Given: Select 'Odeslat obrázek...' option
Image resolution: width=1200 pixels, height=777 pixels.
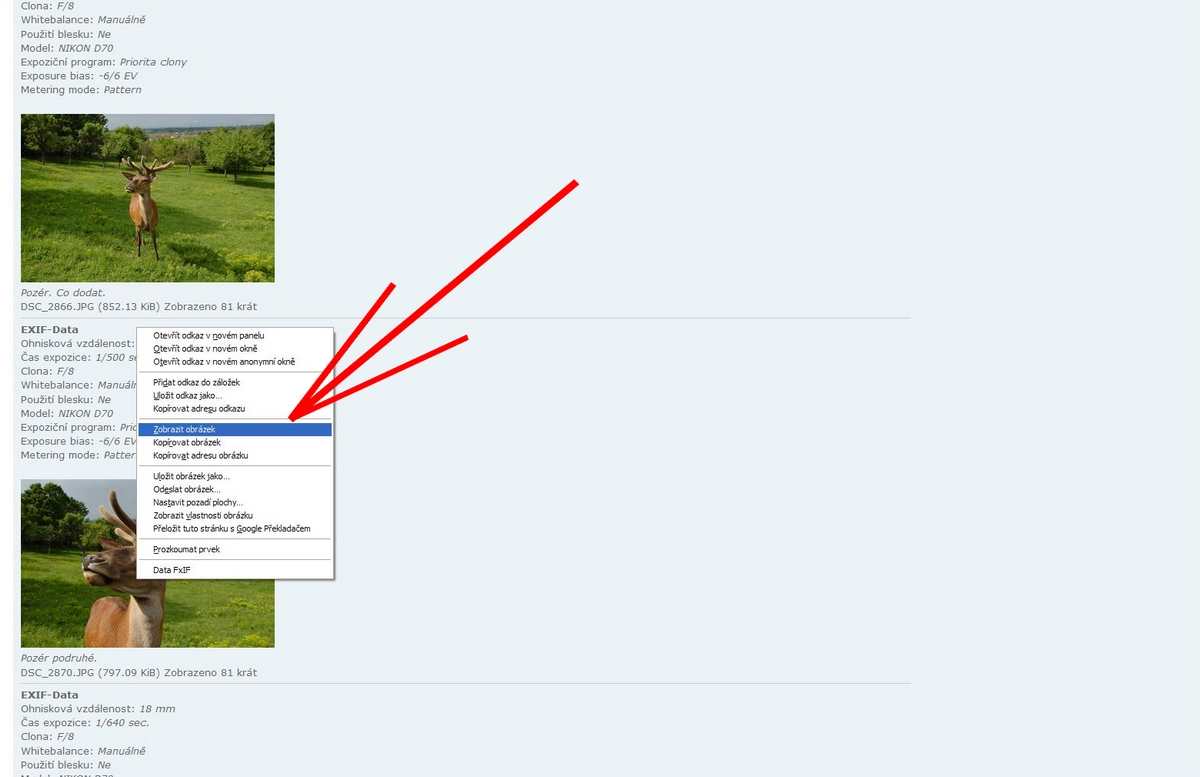Looking at the screenshot, I should tap(186, 489).
